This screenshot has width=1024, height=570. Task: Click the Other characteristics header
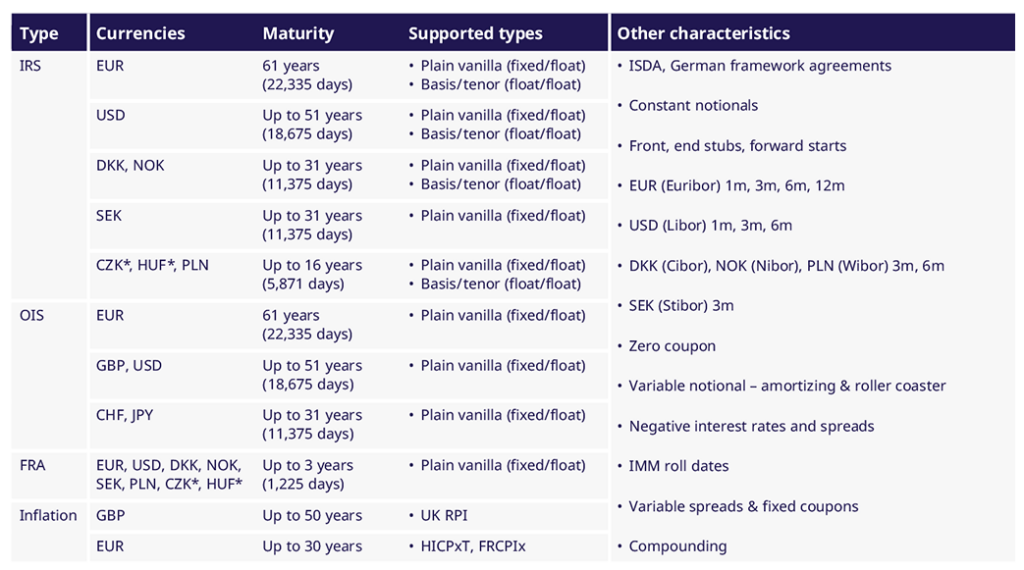(x=703, y=33)
